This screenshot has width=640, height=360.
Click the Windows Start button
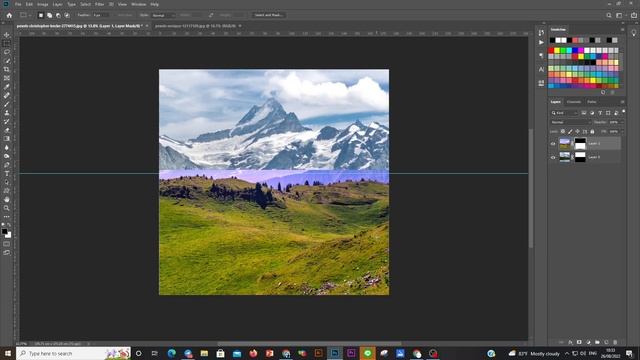7,353
